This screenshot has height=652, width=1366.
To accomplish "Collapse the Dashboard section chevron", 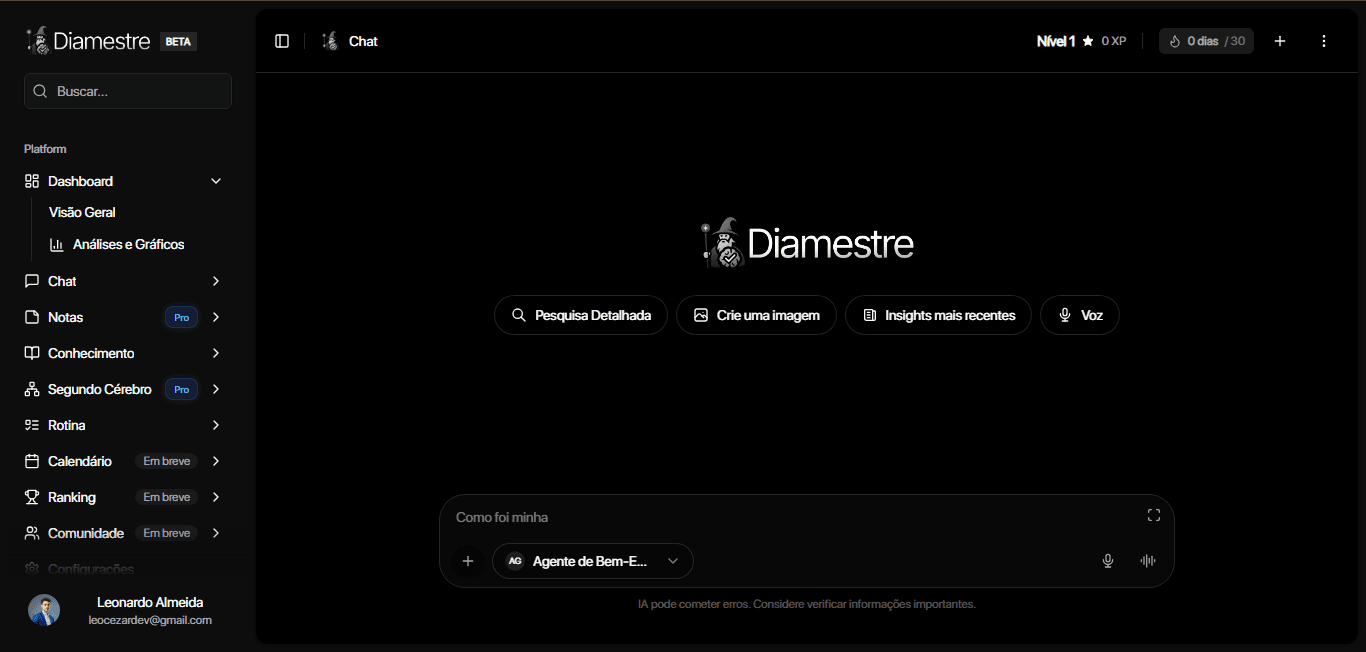I will 216,181.
